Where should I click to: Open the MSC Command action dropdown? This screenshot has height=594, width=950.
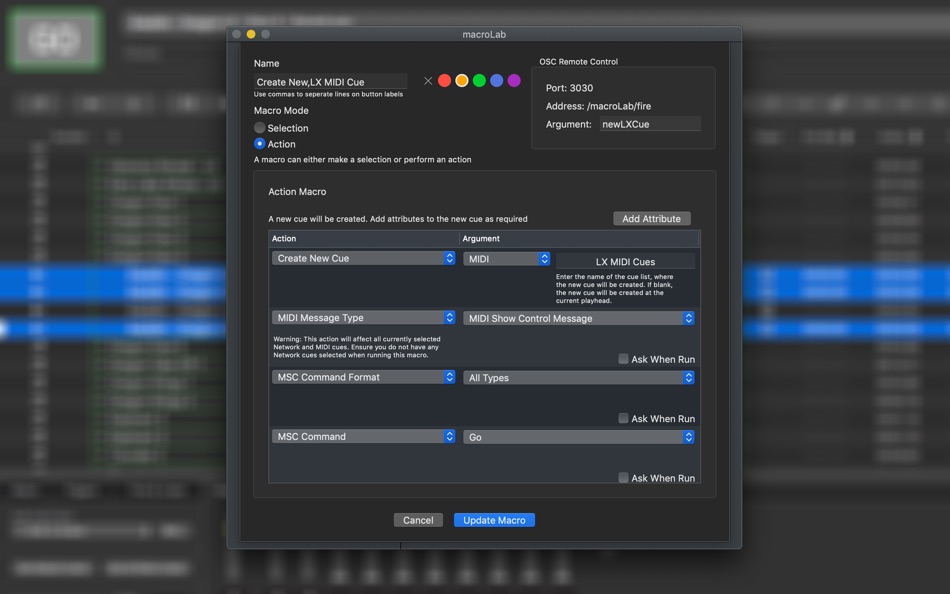[364, 436]
